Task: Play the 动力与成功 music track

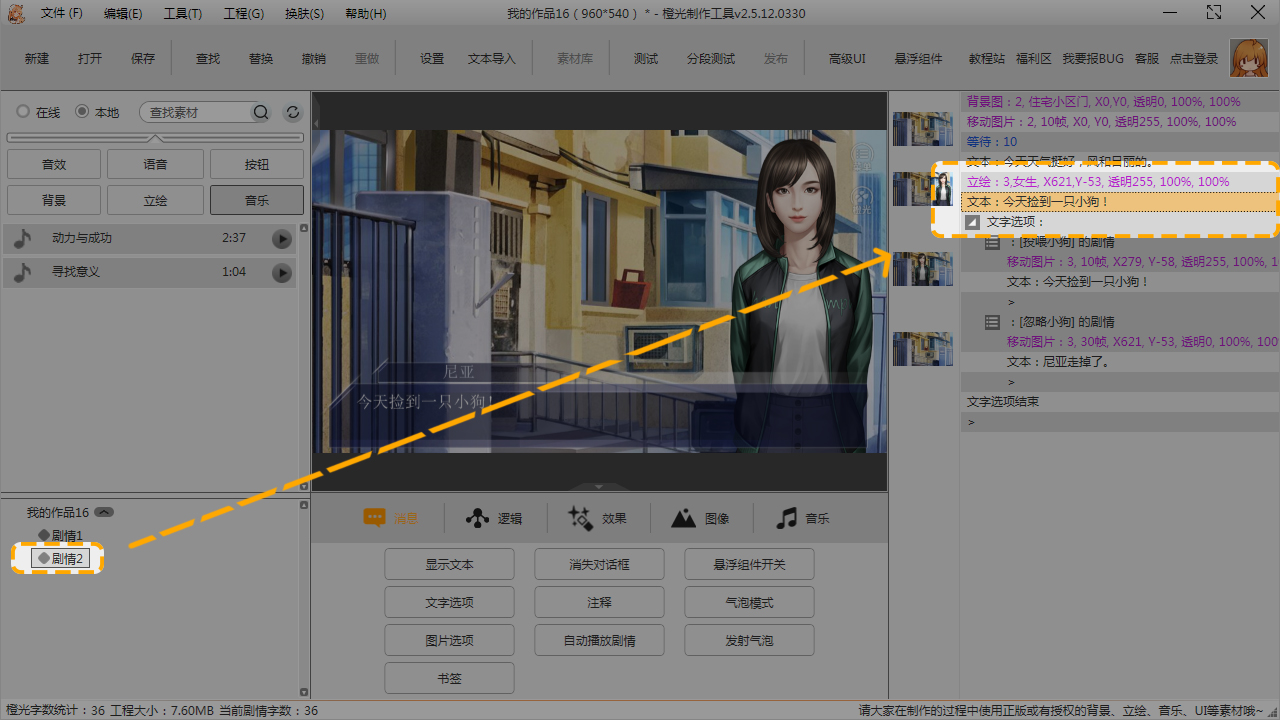Action: 282,239
